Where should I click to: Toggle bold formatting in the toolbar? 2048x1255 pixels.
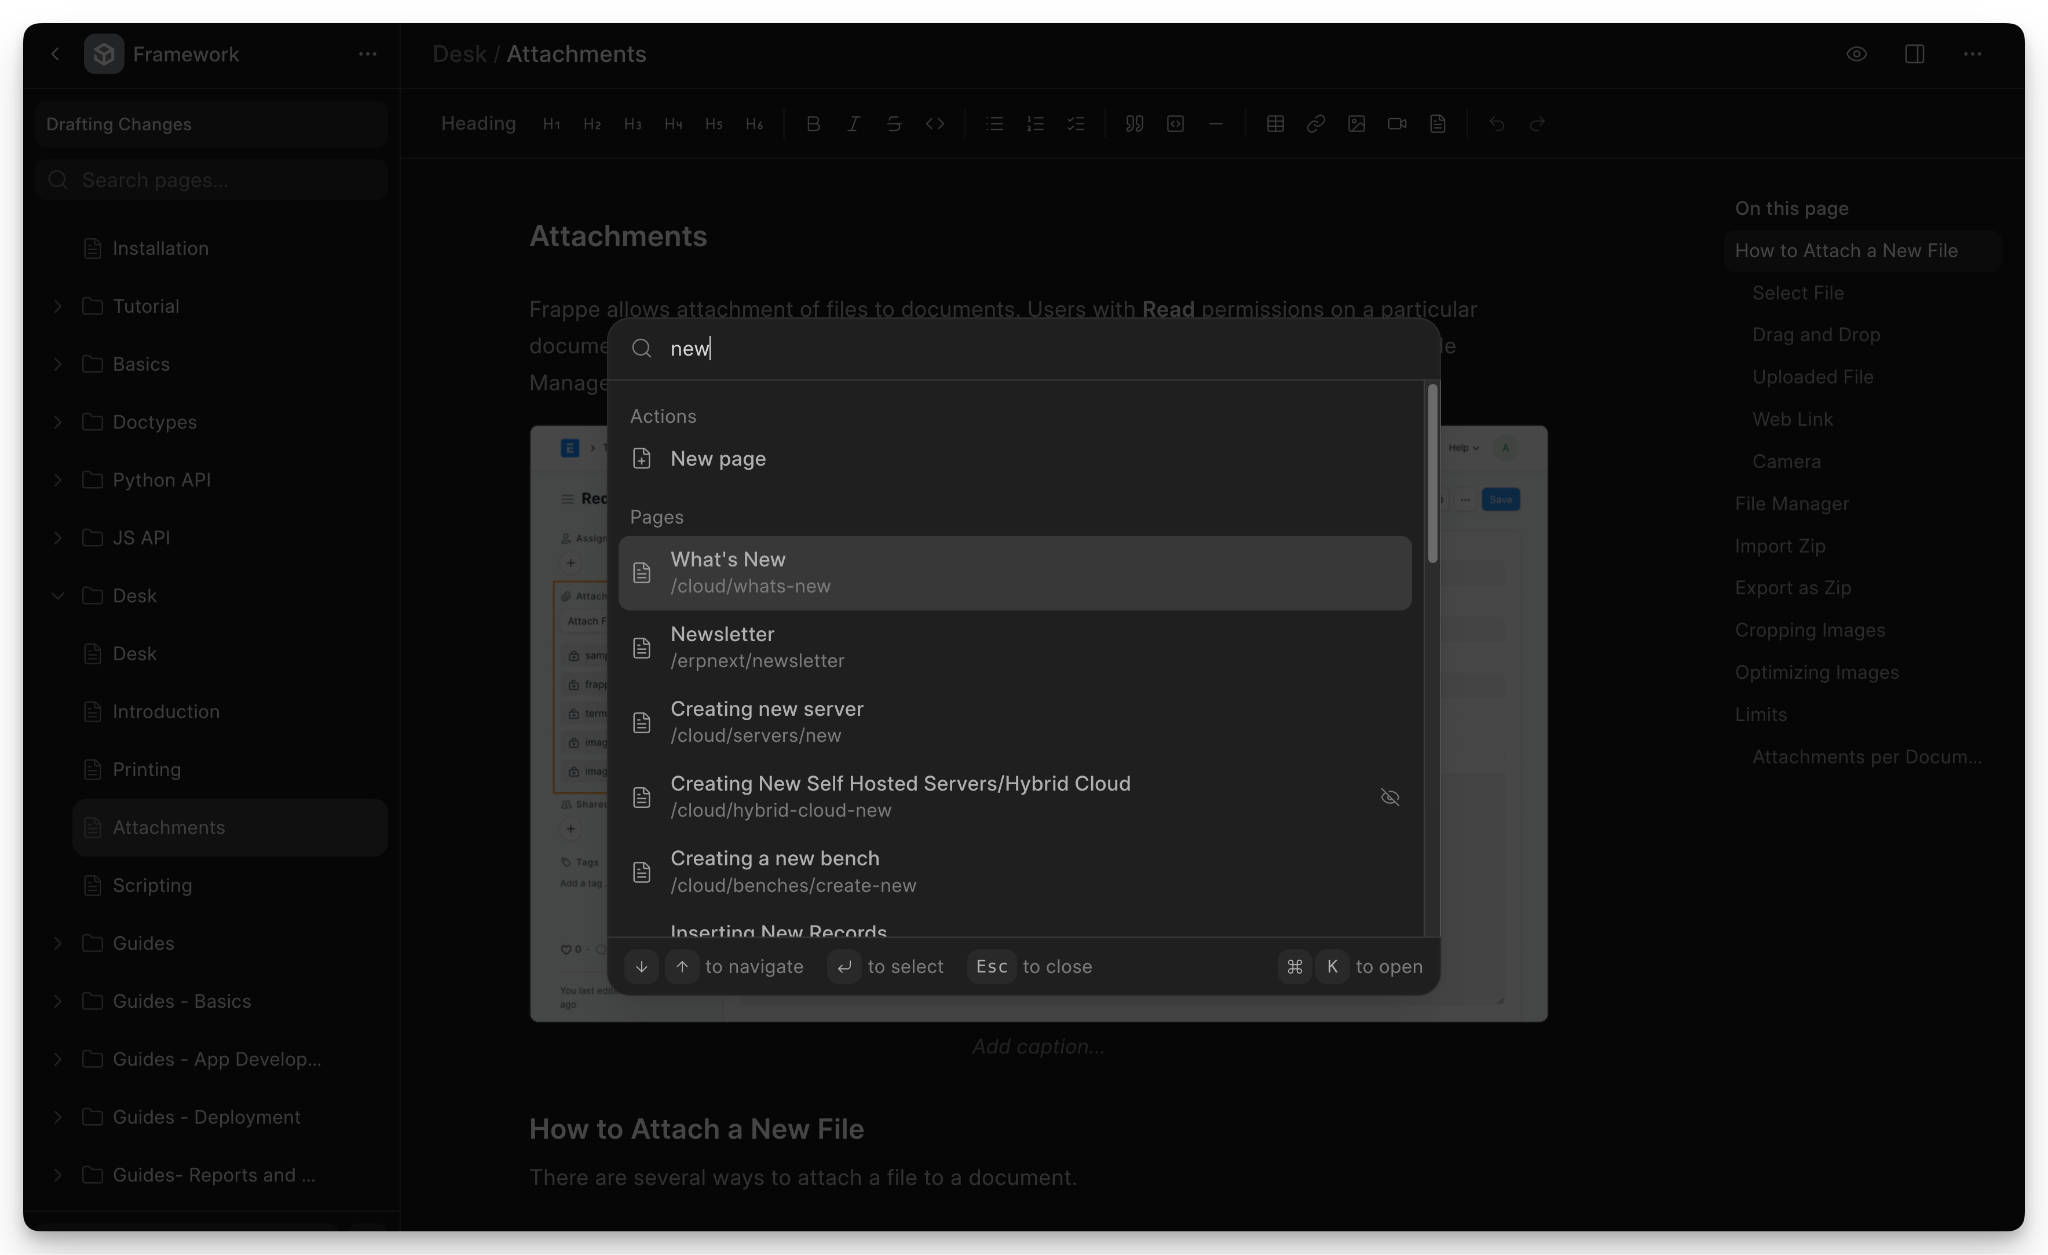coord(813,124)
